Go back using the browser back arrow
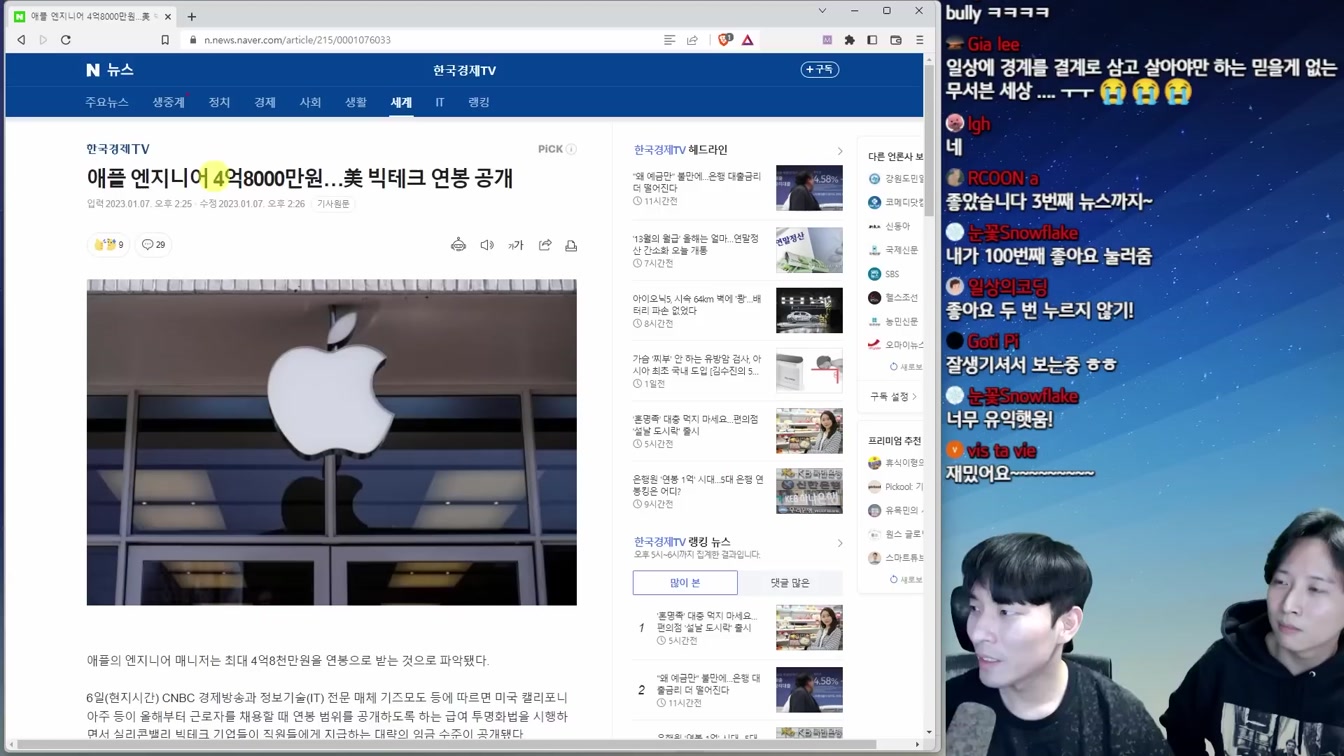1344x756 pixels. tap(21, 40)
